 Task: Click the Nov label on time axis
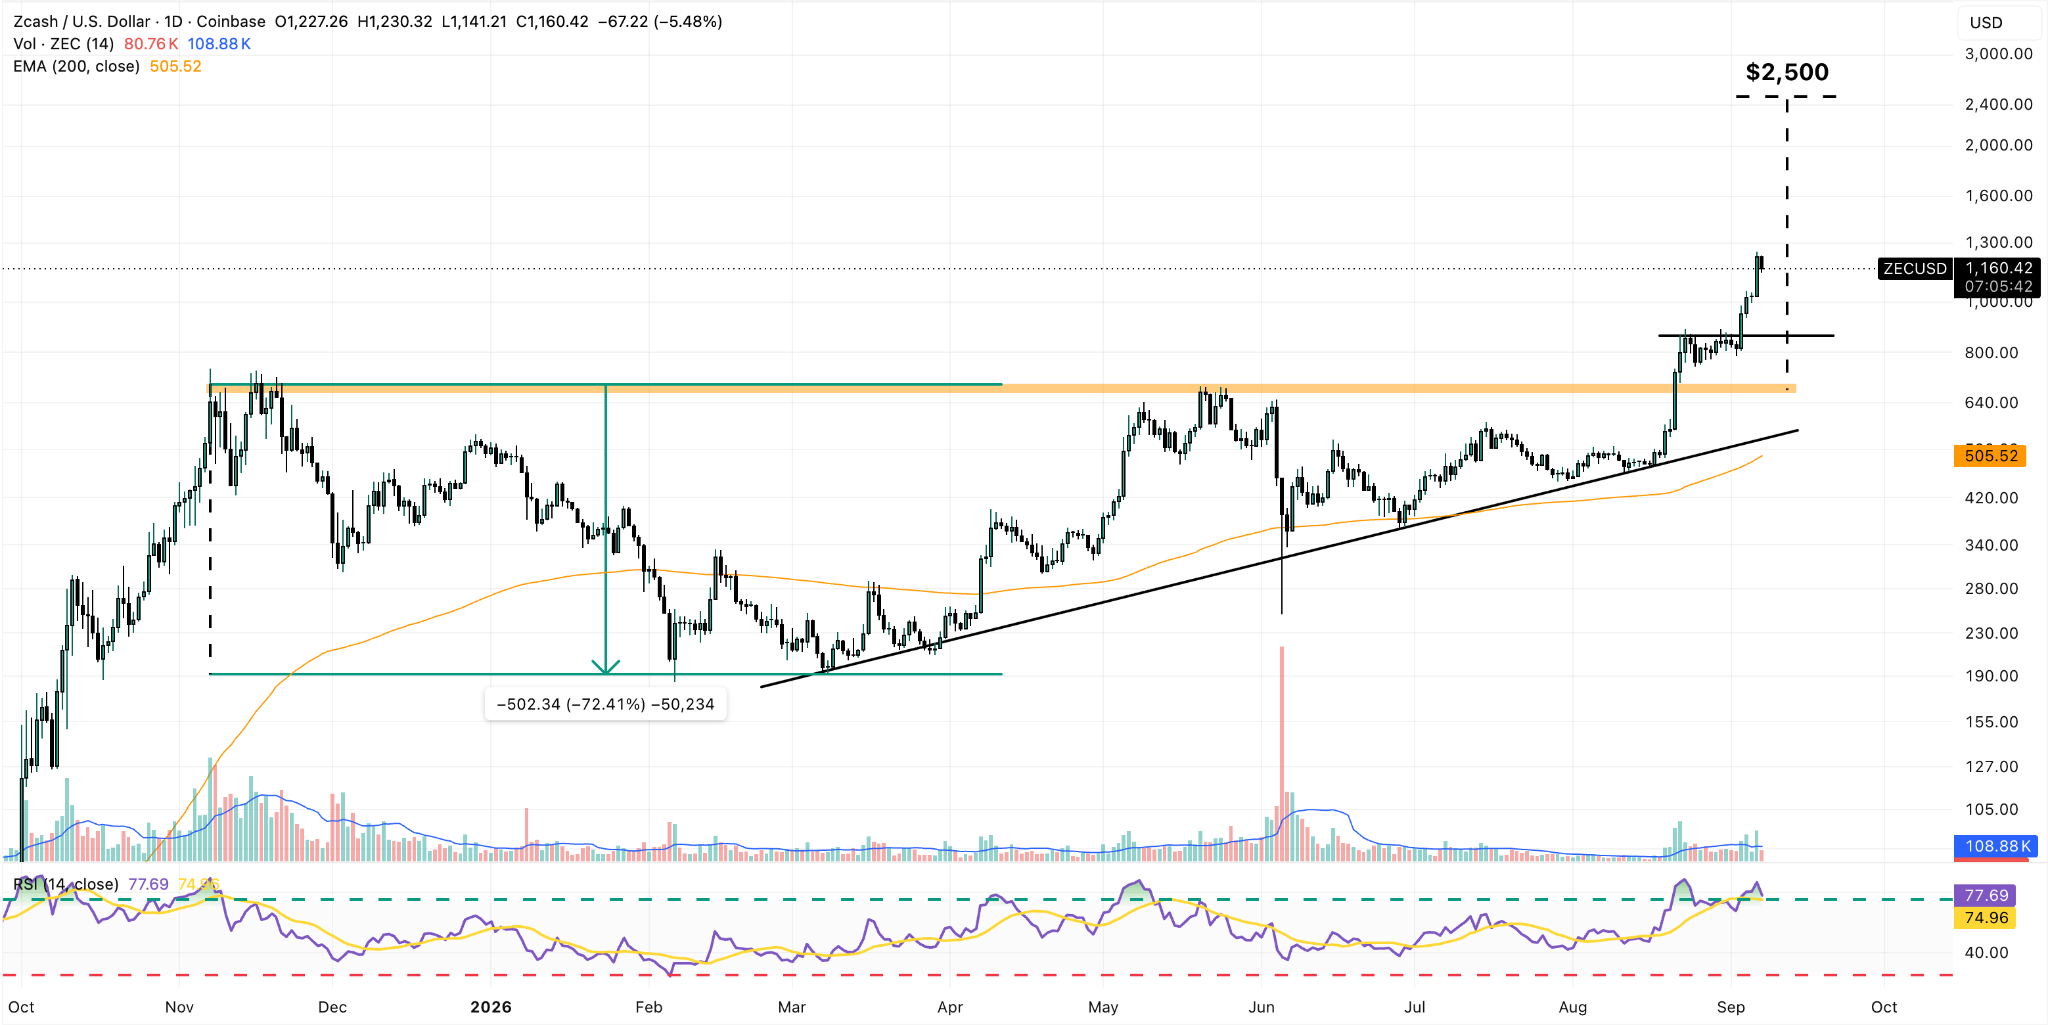179,1007
